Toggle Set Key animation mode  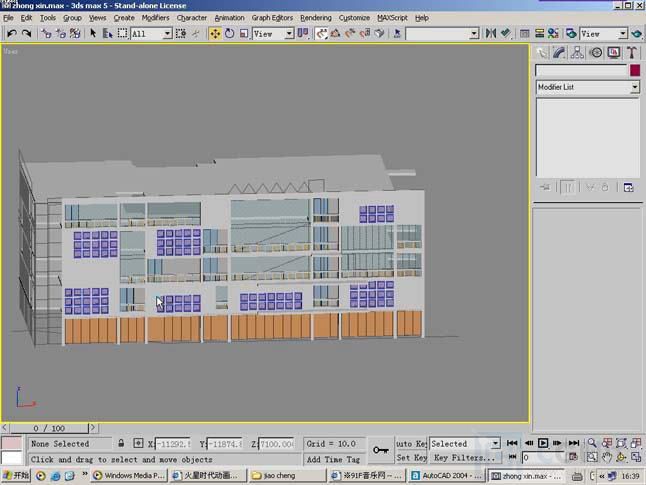[x=411, y=457]
